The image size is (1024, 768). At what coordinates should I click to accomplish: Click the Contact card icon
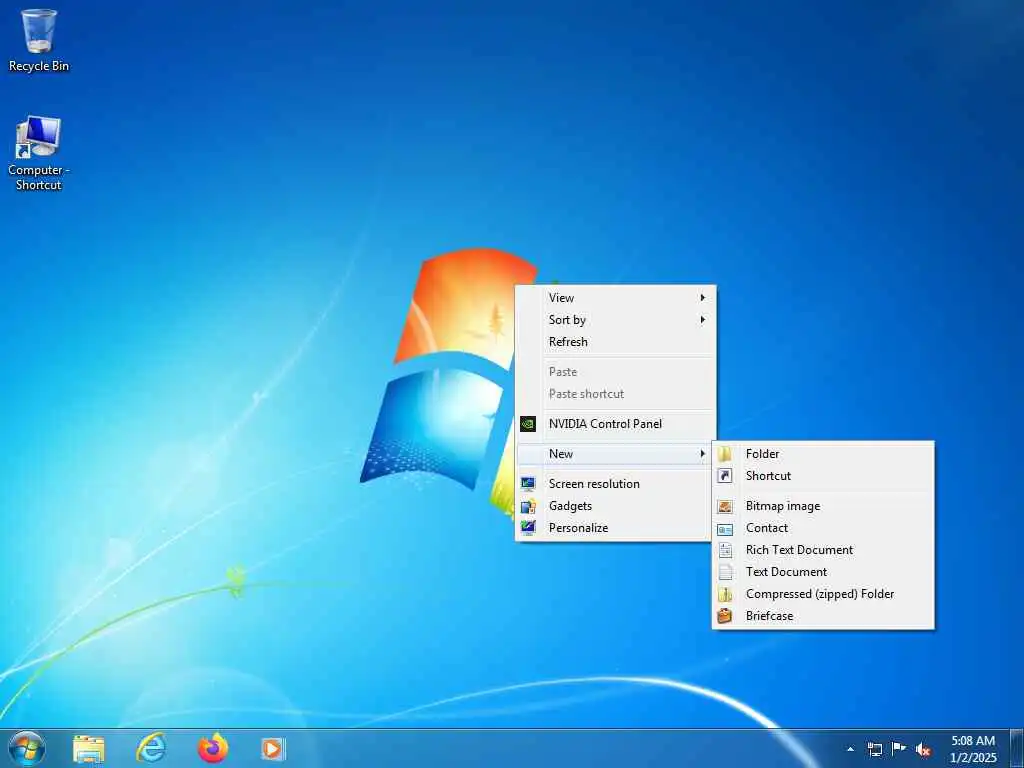[x=725, y=528]
